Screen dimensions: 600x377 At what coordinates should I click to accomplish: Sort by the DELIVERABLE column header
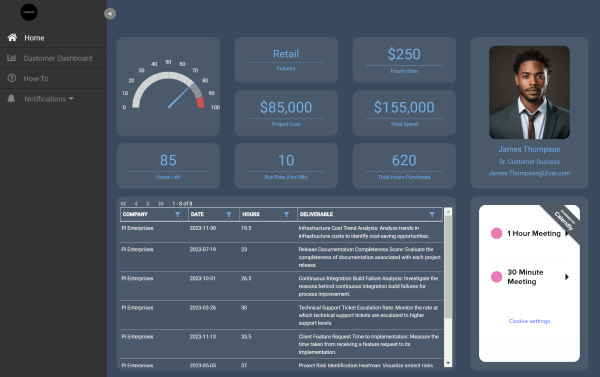coord(316,214)
